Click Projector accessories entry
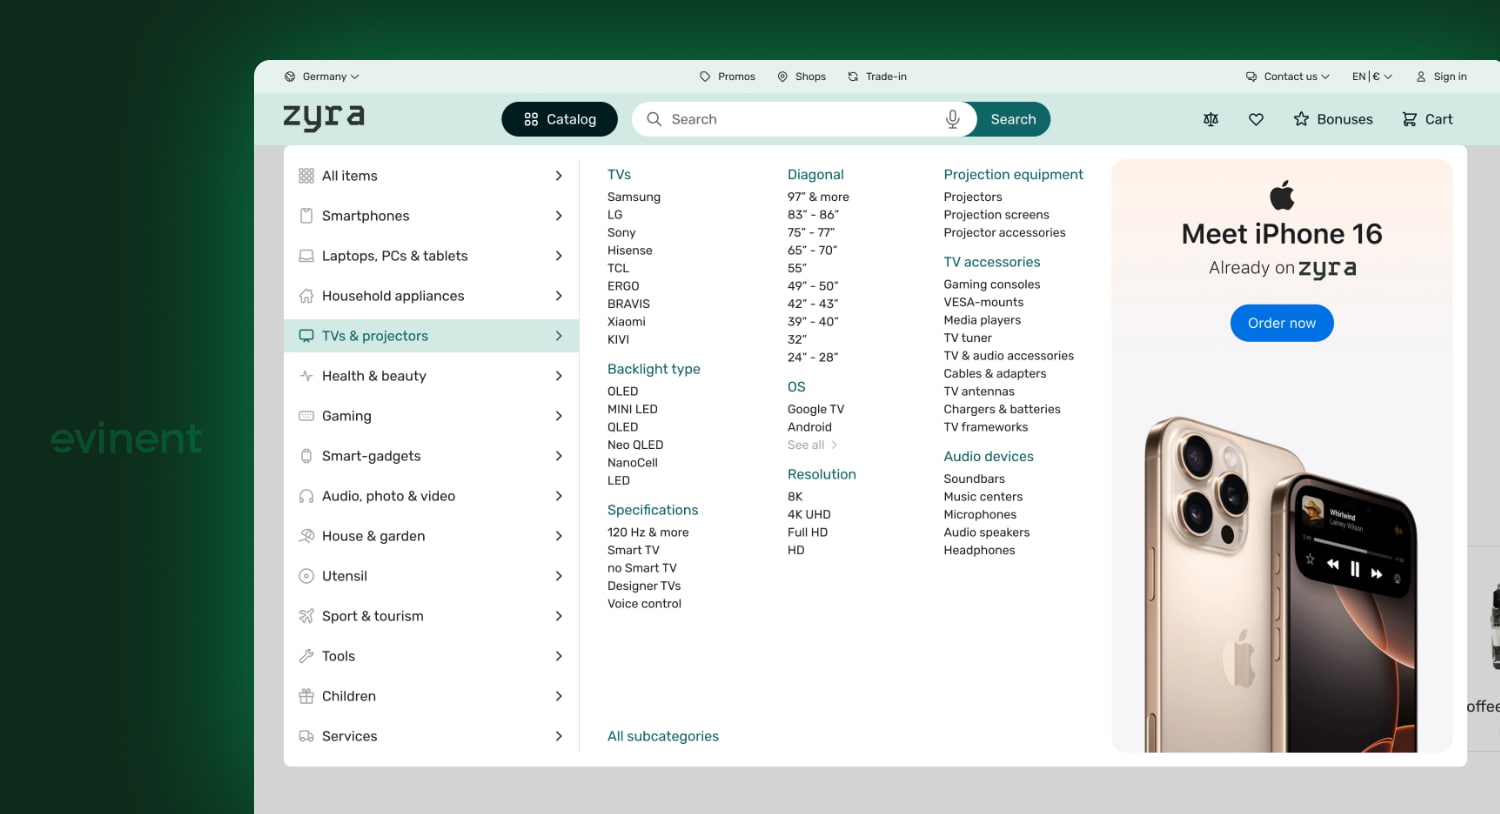 pos(1004,232)
